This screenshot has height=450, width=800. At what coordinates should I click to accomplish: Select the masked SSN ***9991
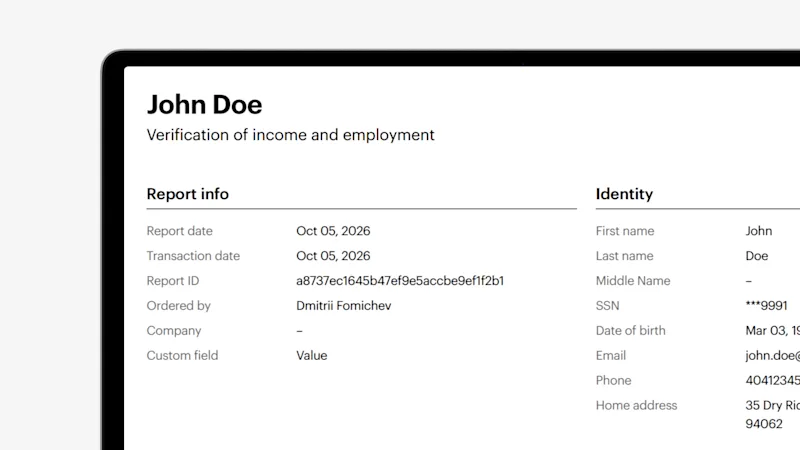tap(766, 306)
